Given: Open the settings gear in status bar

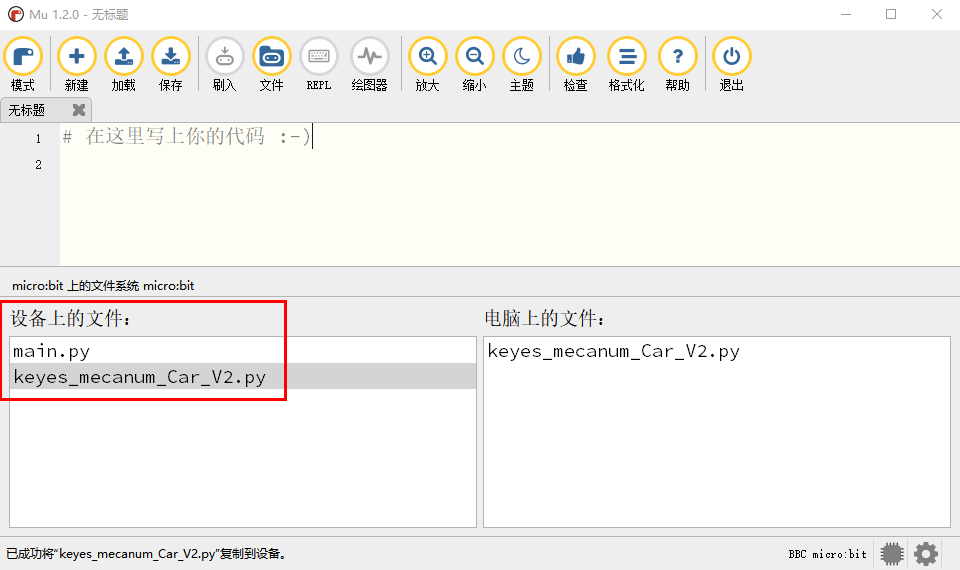Looking at the screenshot, I should coord(926,553).
